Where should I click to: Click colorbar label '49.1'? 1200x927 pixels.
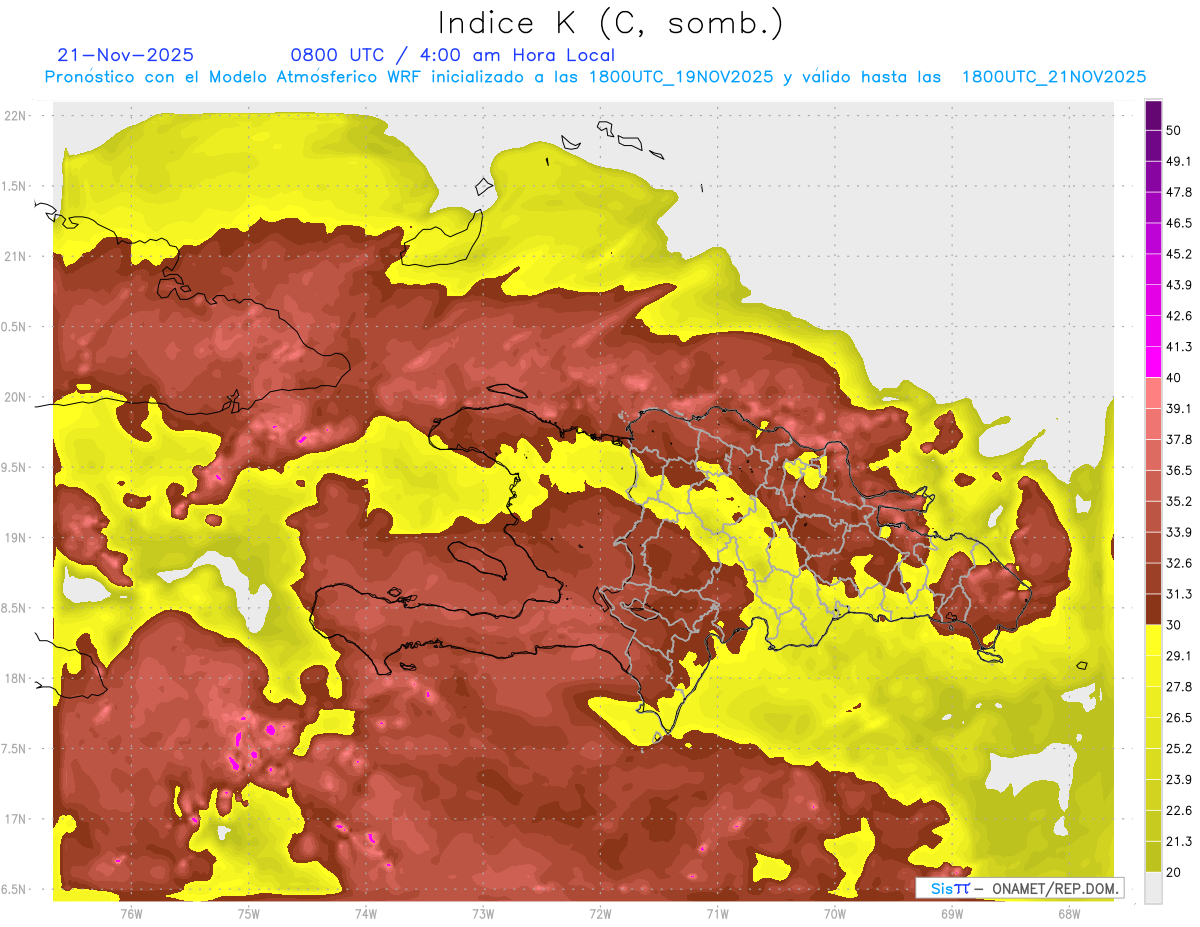click(x=1178, y=161)
